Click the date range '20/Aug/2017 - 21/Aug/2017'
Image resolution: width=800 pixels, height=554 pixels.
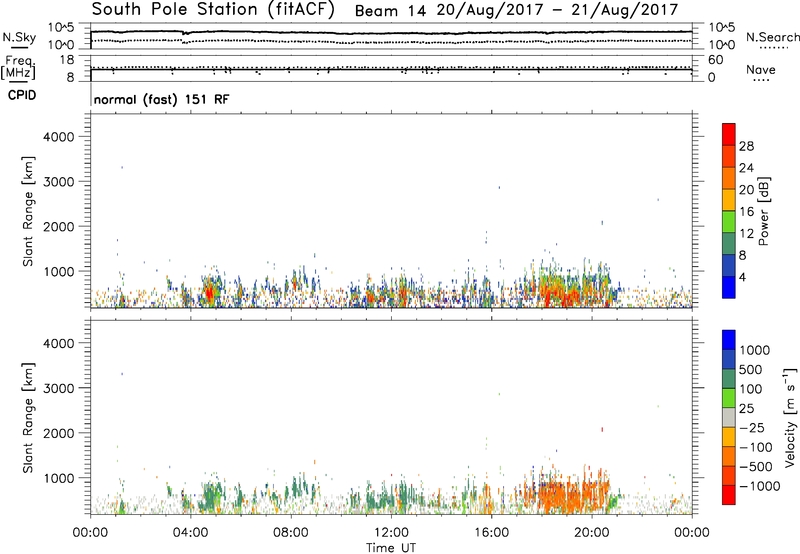click(x=557, y=10)
